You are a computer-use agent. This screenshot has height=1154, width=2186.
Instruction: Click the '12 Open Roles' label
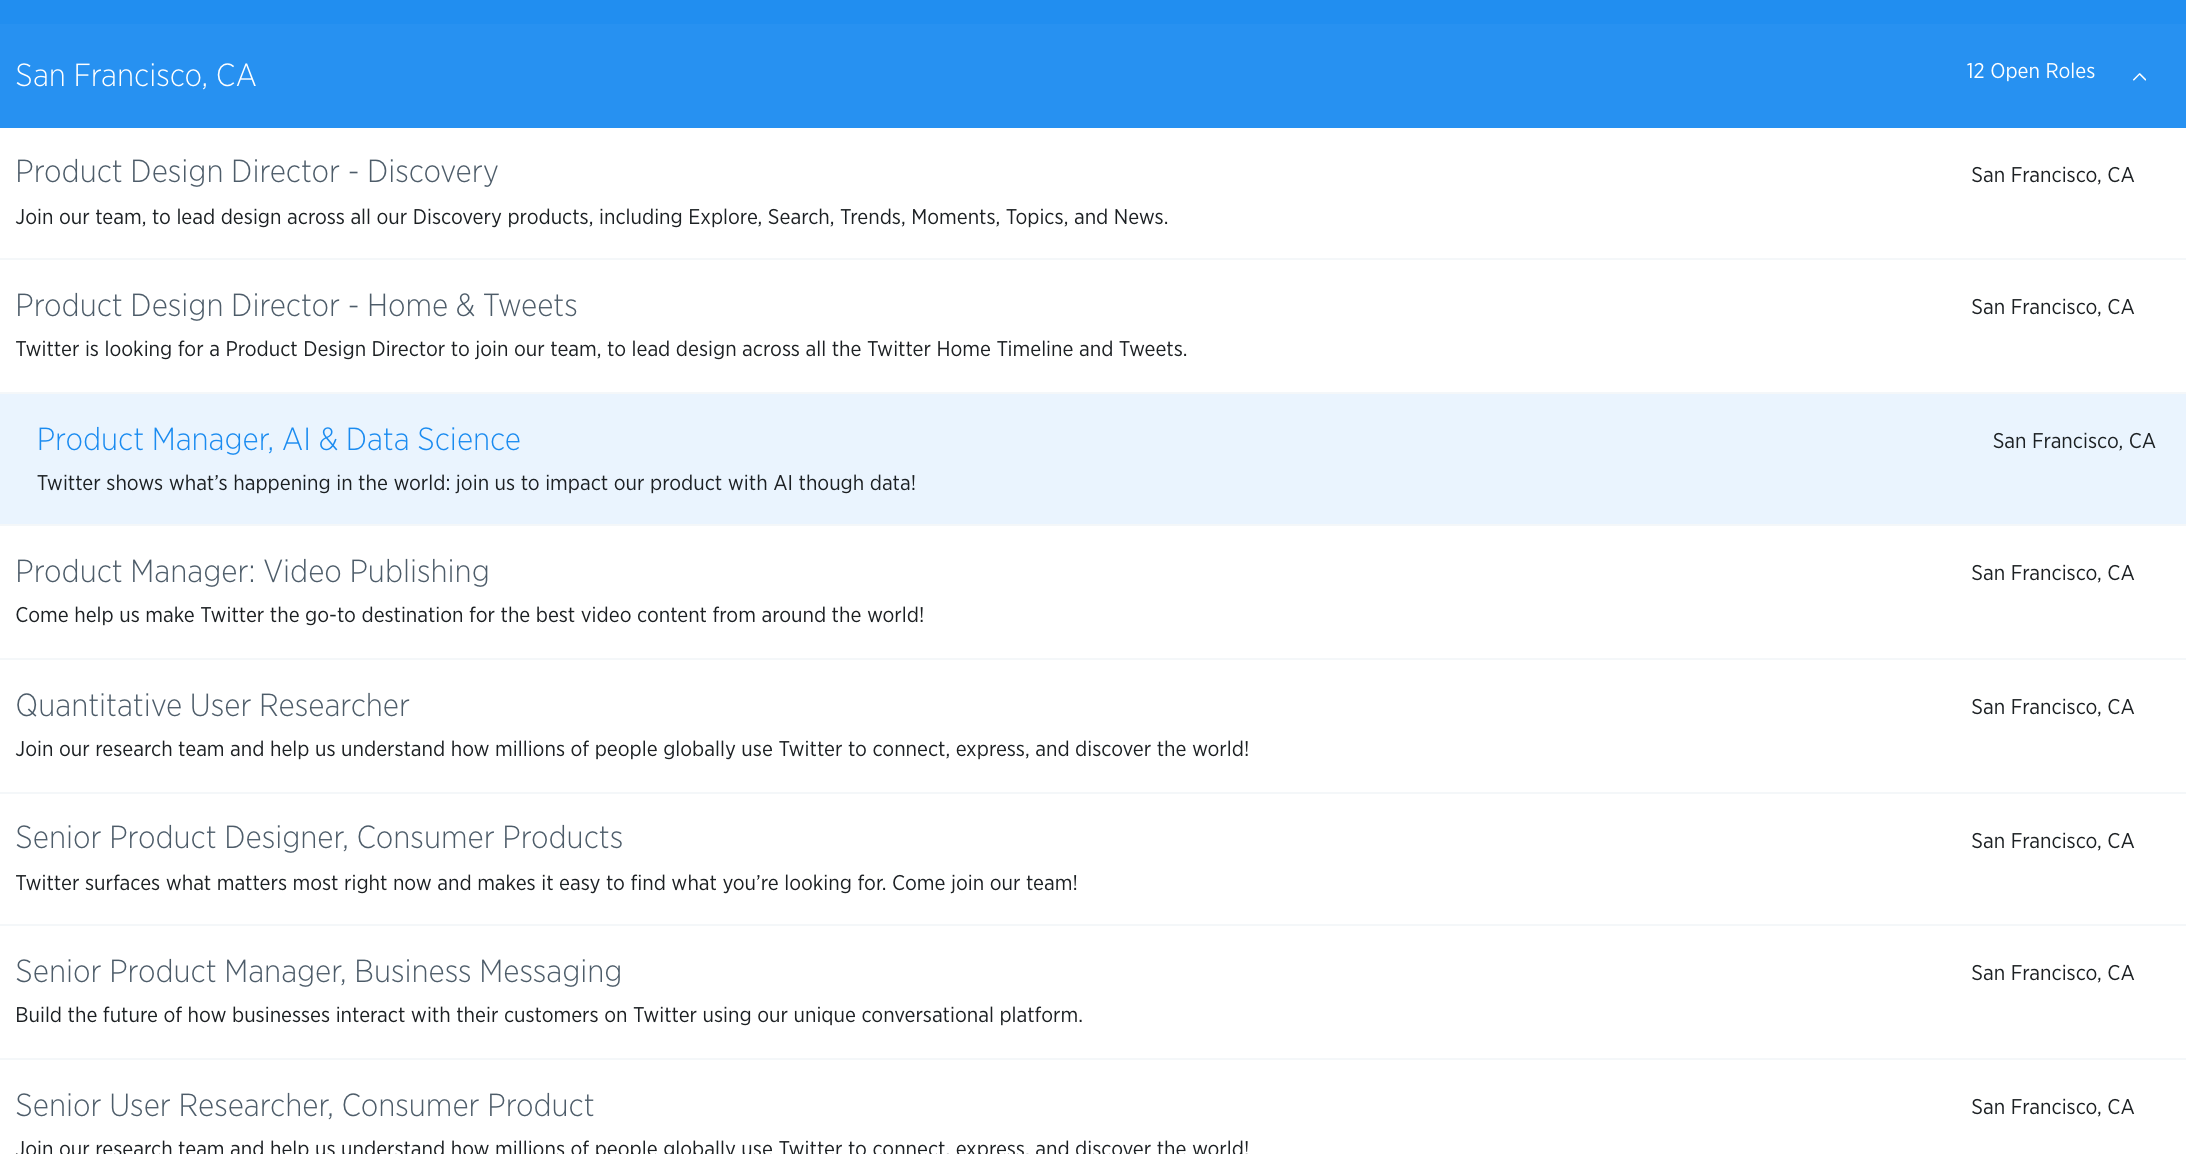tap(2030, 71)
